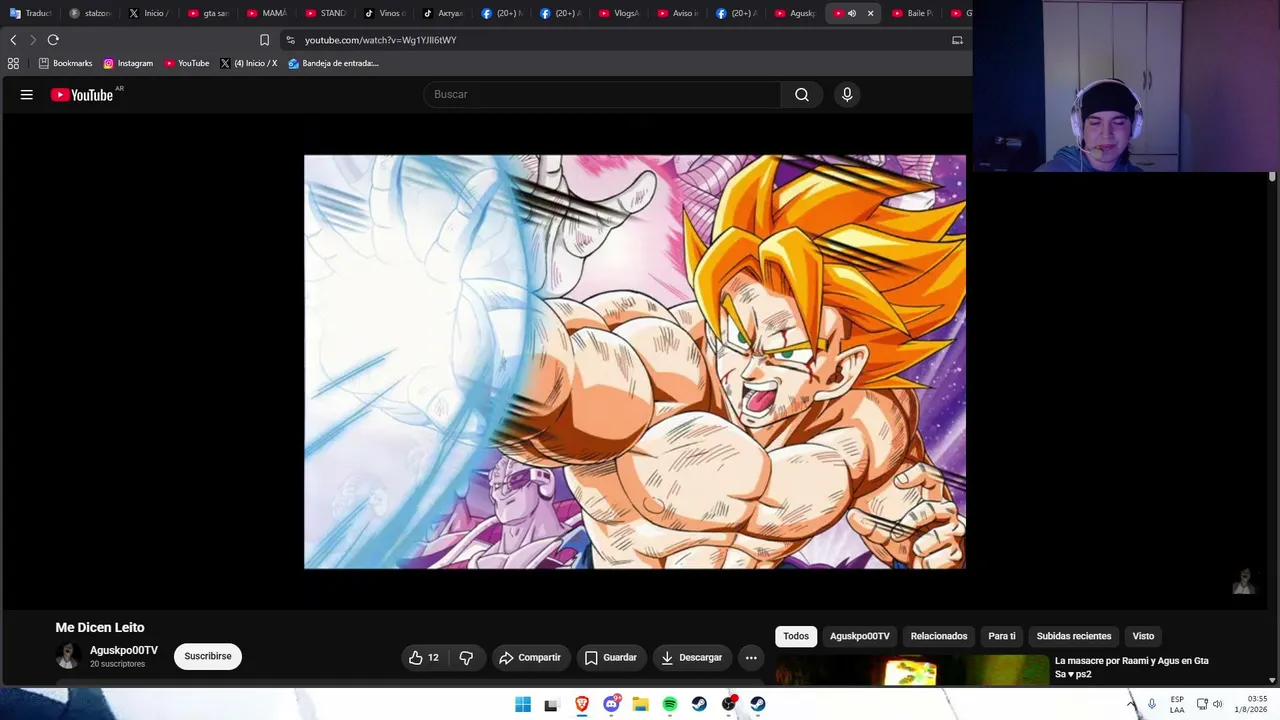Mute the audio on the active tab
1280x720 pixels.
pyautogui.click(x=852, y=13)
